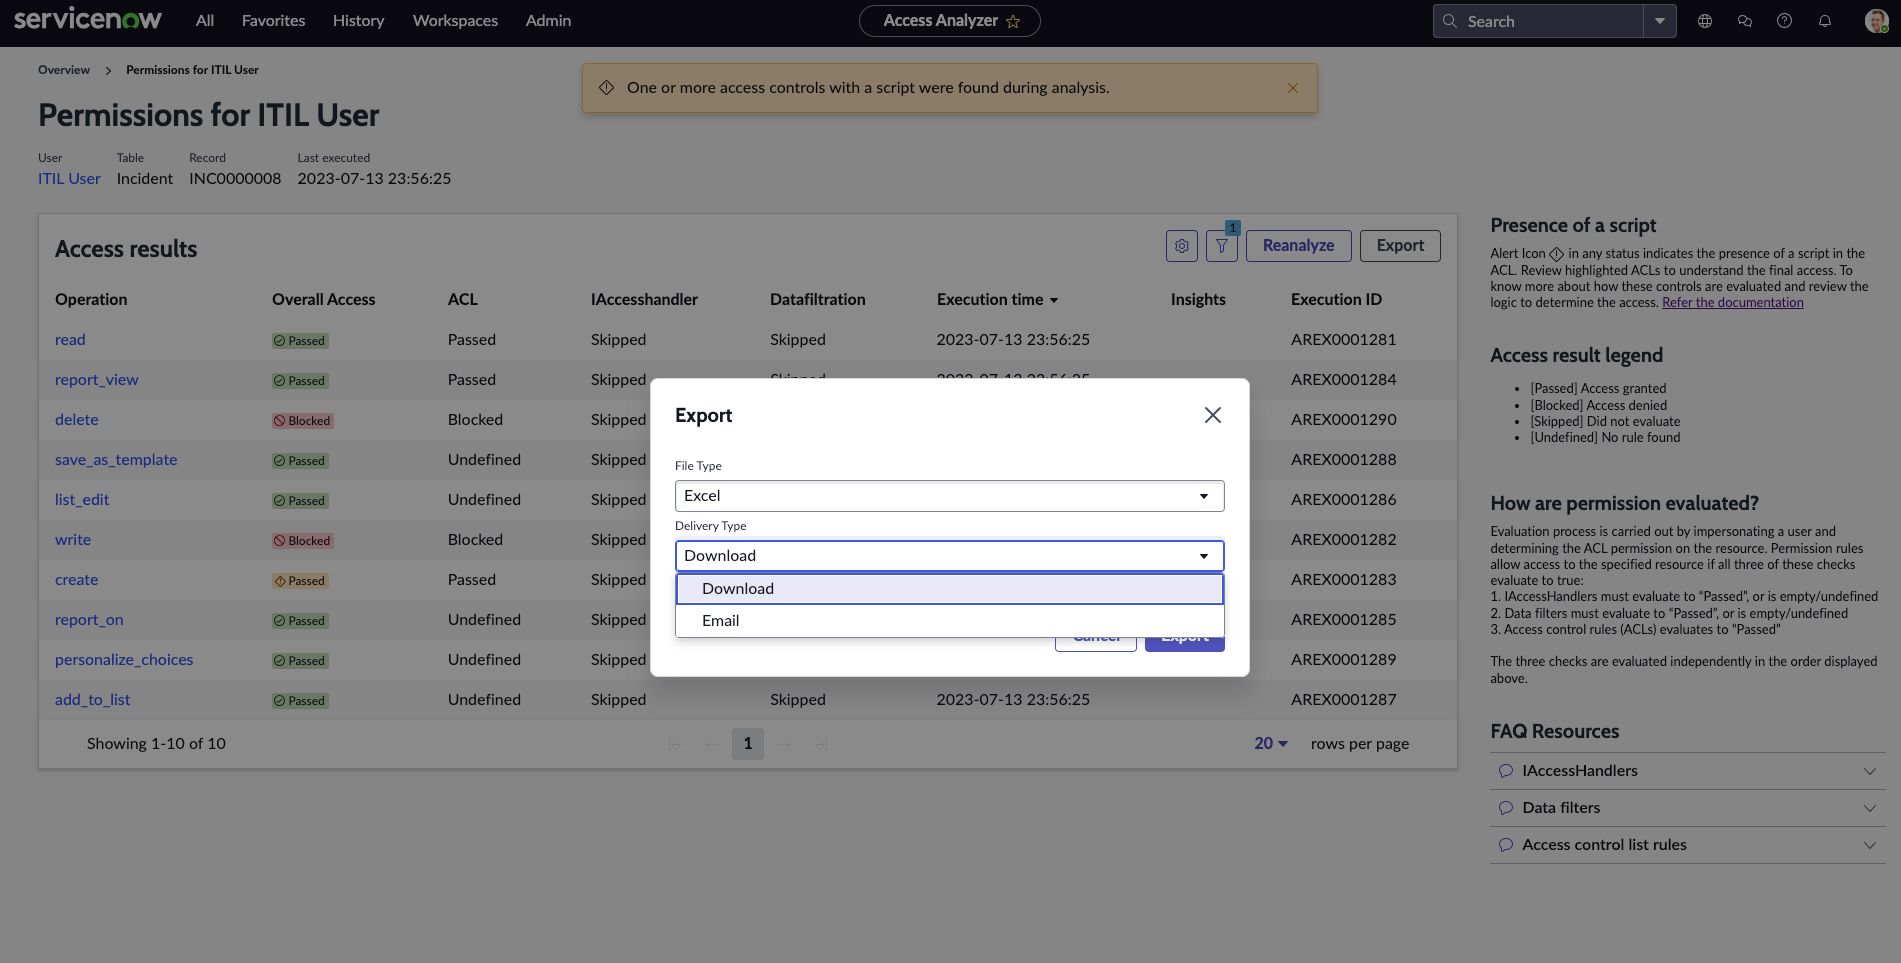Click the Access control list rules FAQ icon
1901x963 pixels.
pos(1506,845)
